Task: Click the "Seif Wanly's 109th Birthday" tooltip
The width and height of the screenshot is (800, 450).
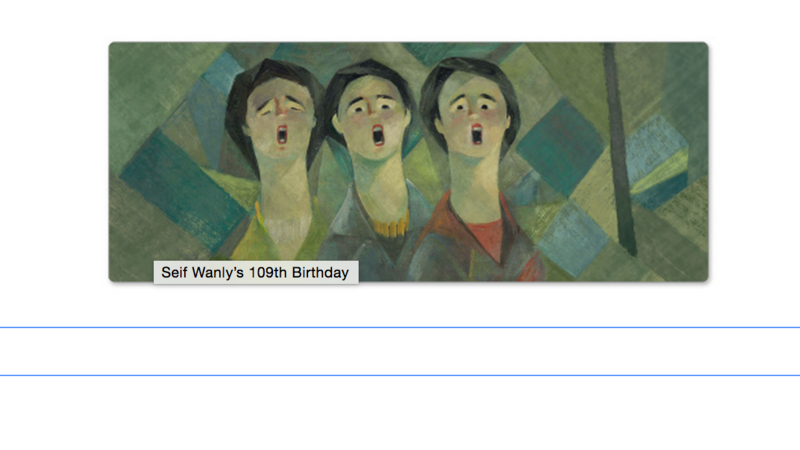Action: coord(255,272)
